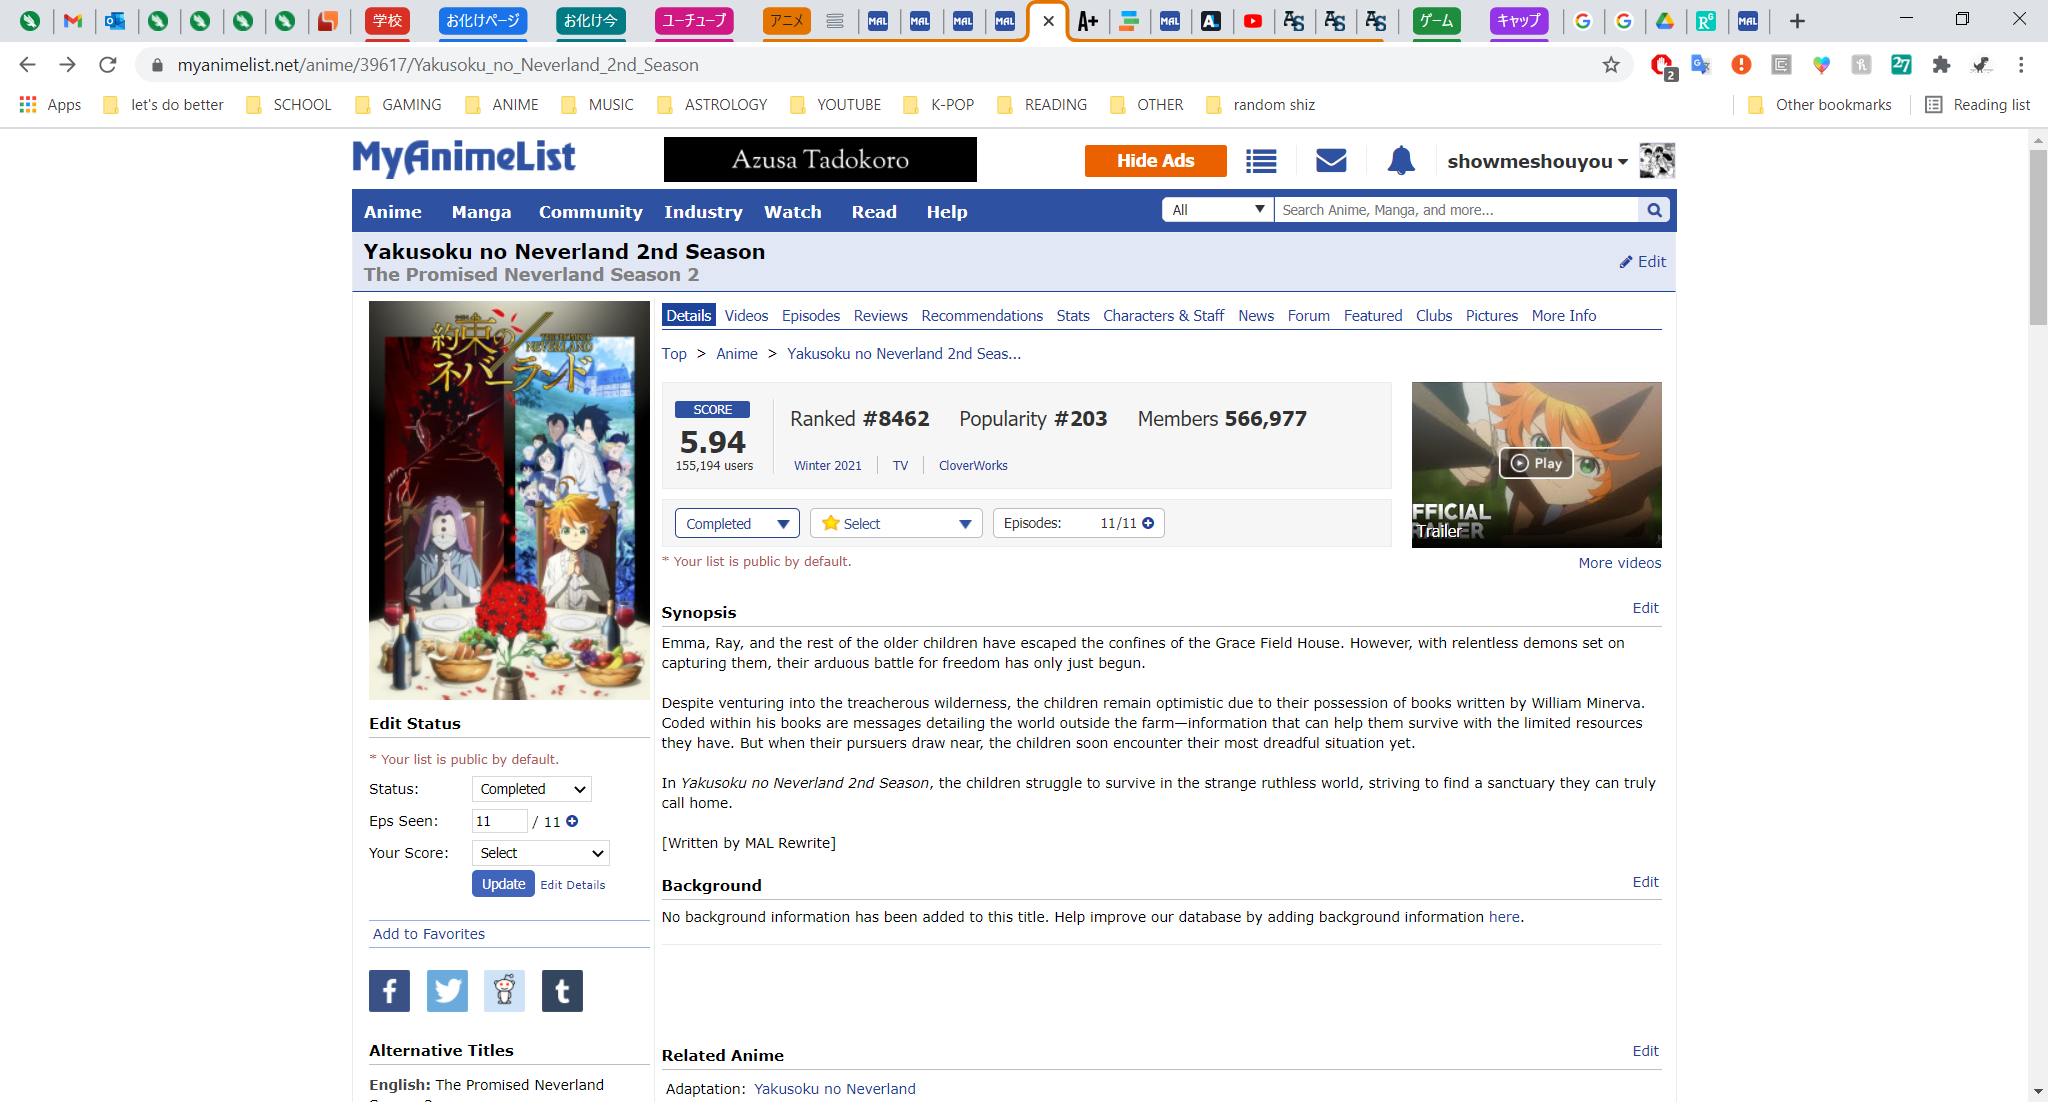Share on Facebook icon
This screenshot has height=1102, width=2048.
point(389,991)
